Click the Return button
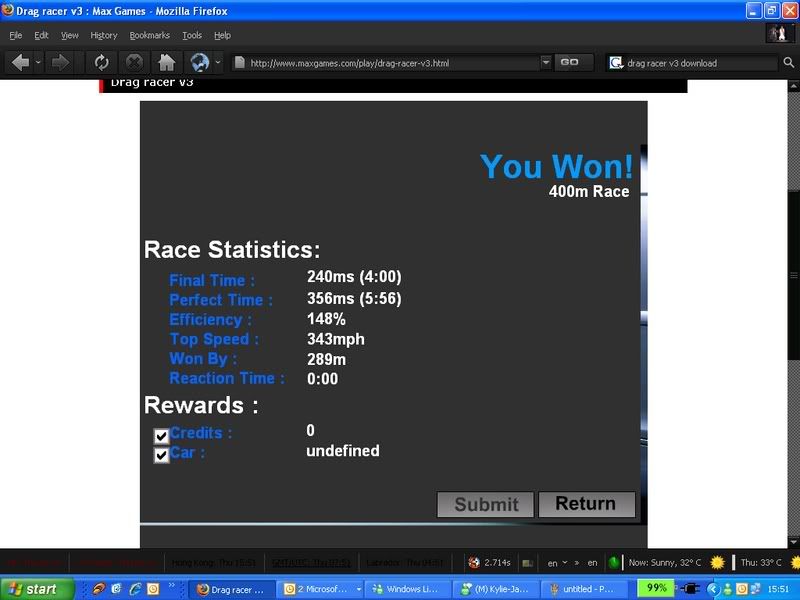The width and height of the screenshot is (800, 600). pyautogui.click(x=586, y=504)
